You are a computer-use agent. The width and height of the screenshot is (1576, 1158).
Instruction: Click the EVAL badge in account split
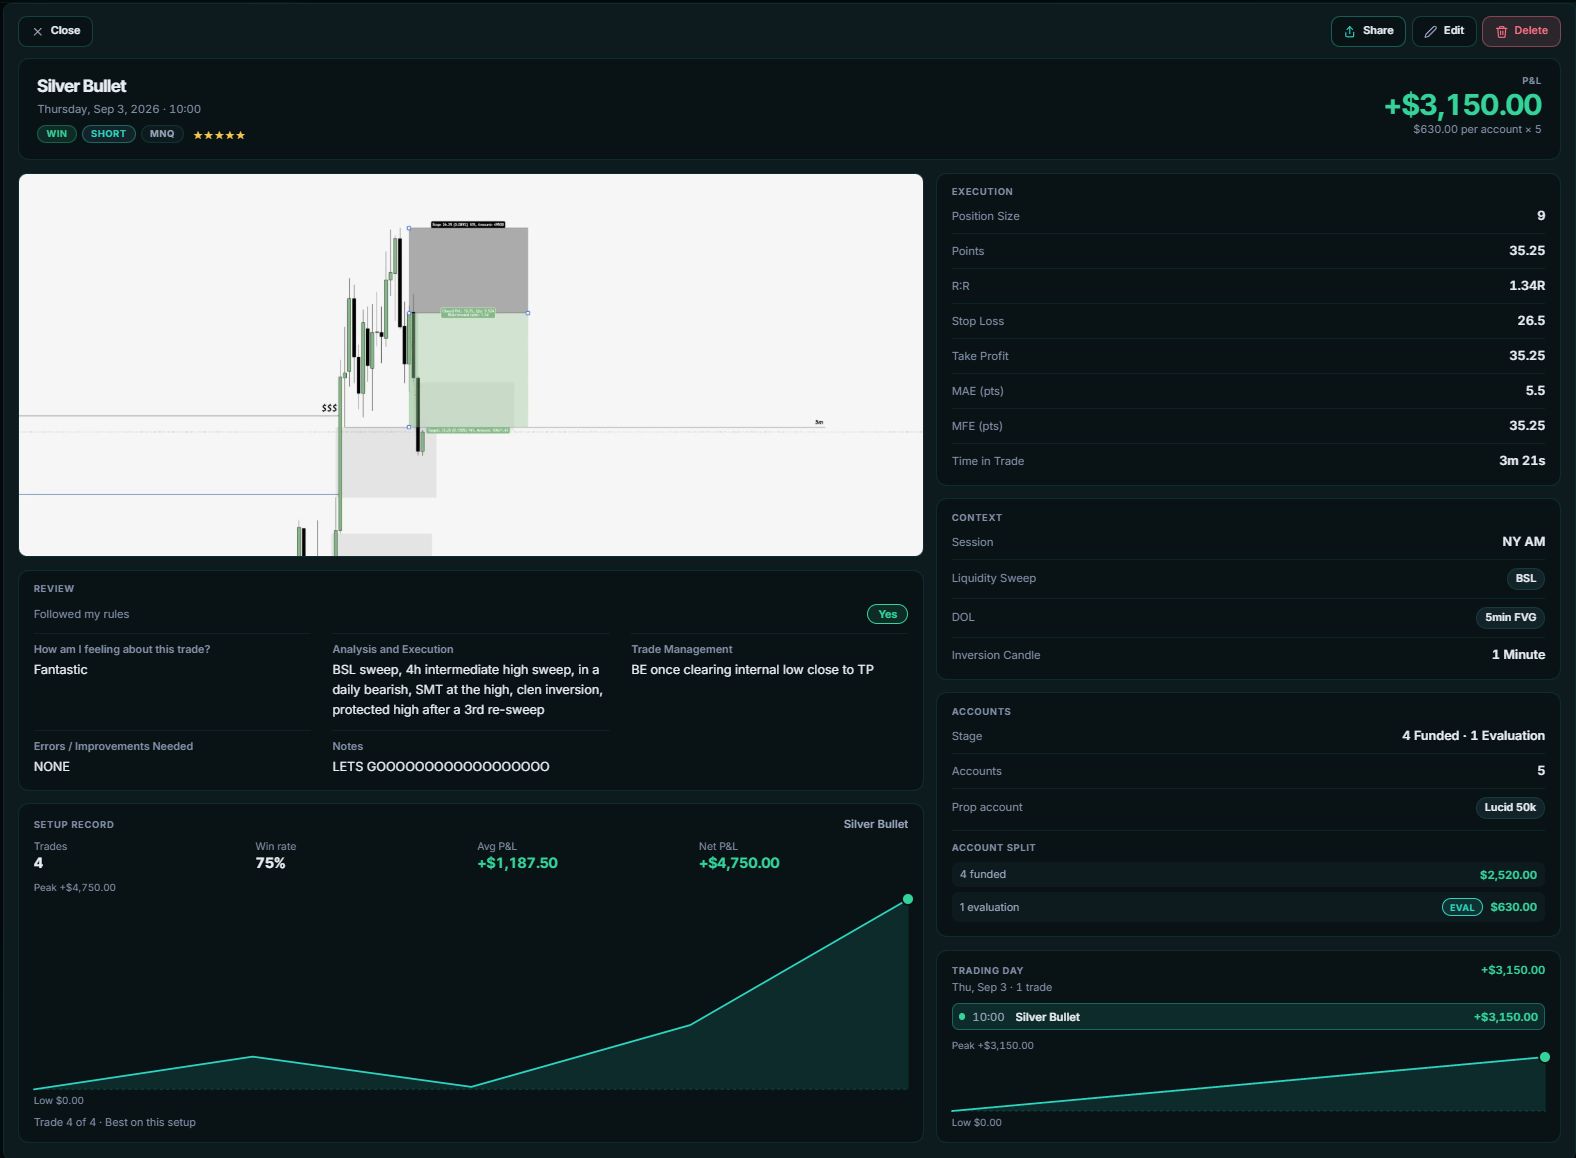tap(1462, 907)
